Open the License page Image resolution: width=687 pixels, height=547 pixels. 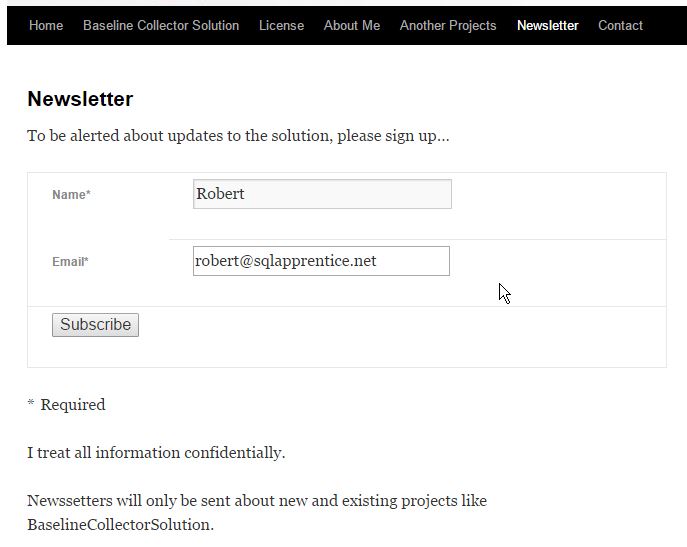(281, 25)
